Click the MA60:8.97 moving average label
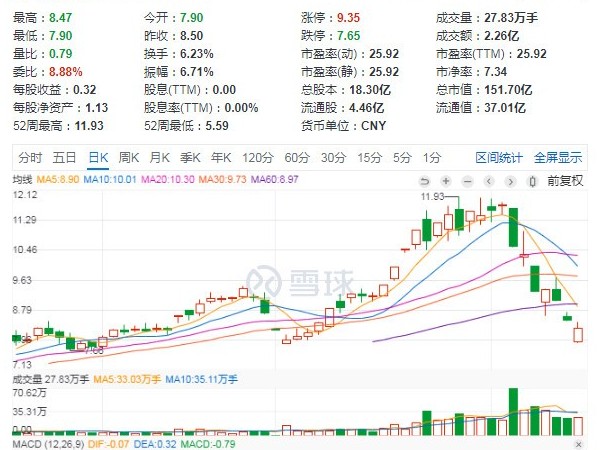 [274, 179]
